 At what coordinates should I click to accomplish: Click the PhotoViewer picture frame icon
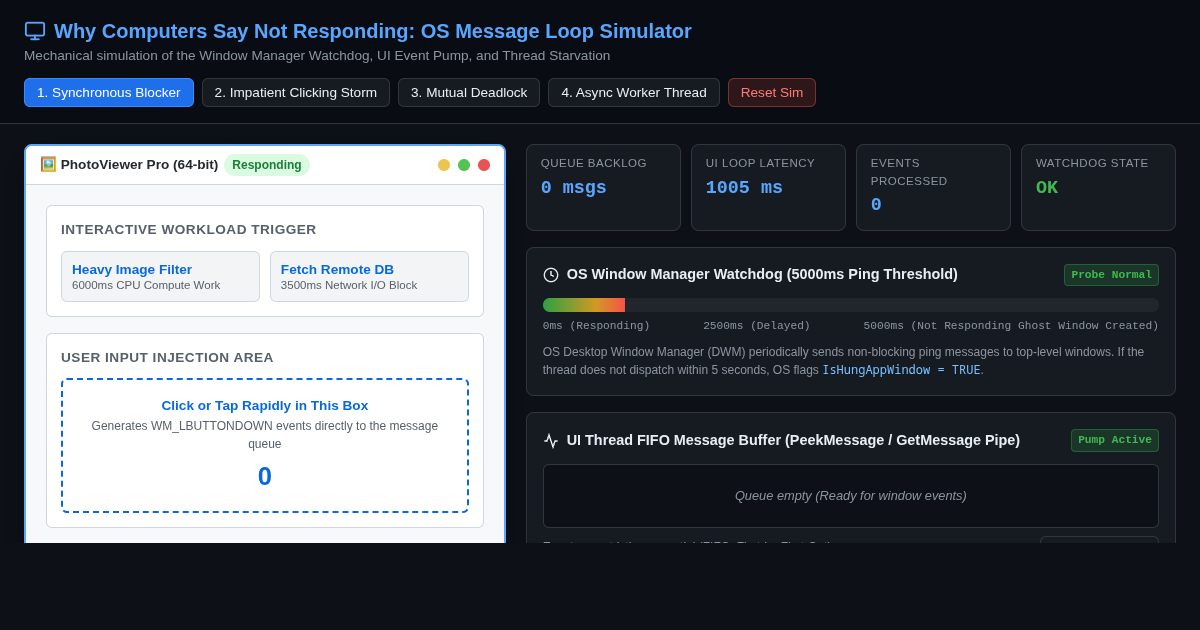(x=48, y=164)
